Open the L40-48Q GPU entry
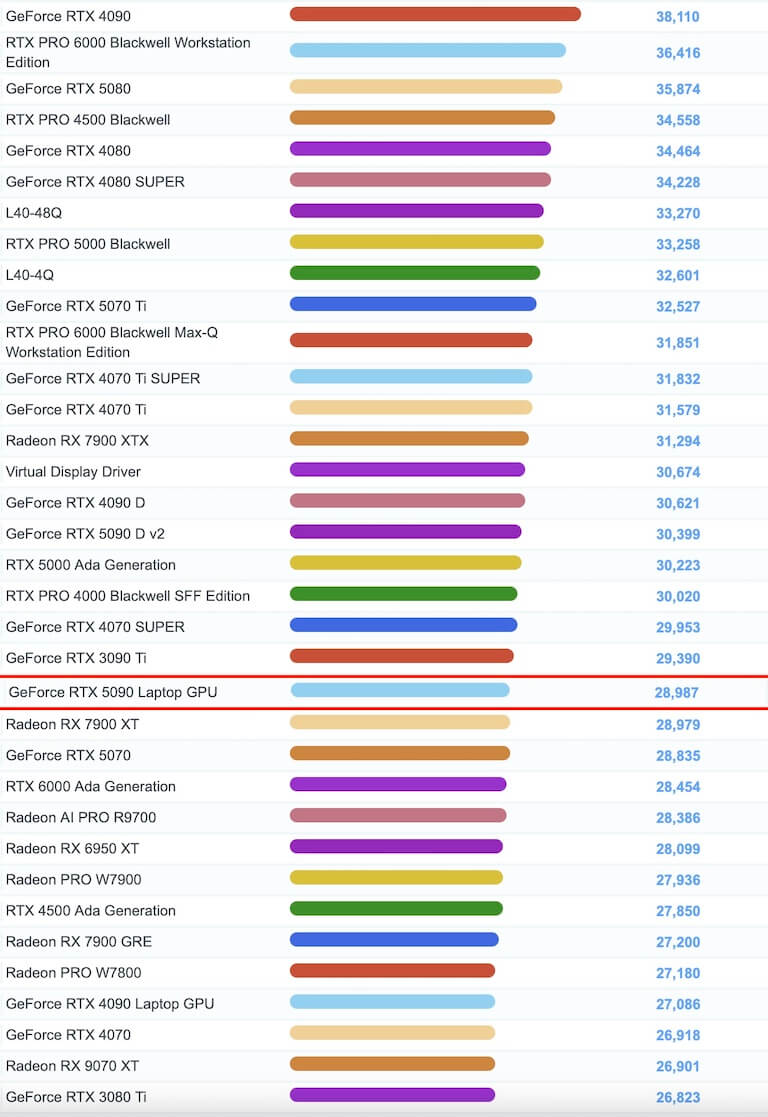Image resolution: width=768 pixels, height=1117 pixels. click(x=33, y=212)
